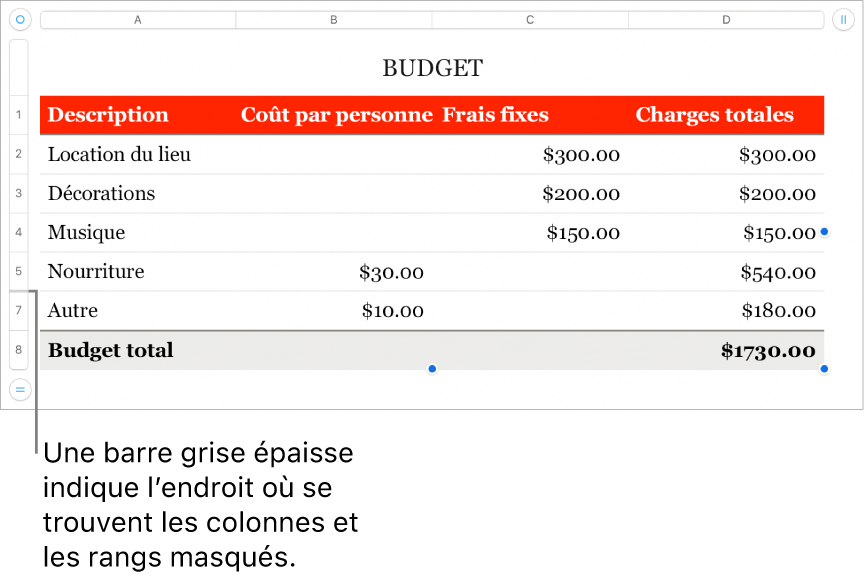Viewport: 865px width, 585px height.
Task: Select row 1 header tab
Action: point(19,115)
